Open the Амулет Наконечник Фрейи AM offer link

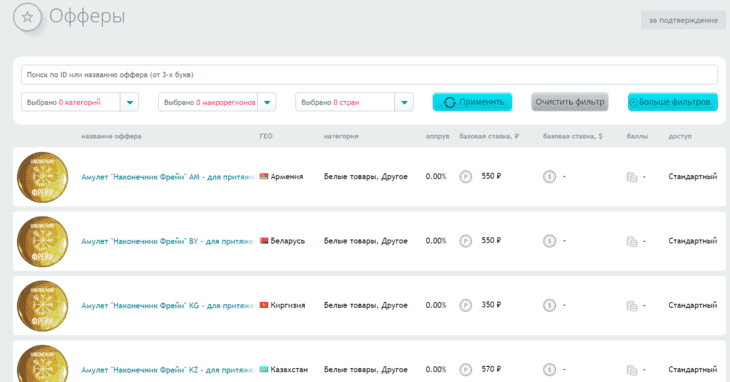168,177
